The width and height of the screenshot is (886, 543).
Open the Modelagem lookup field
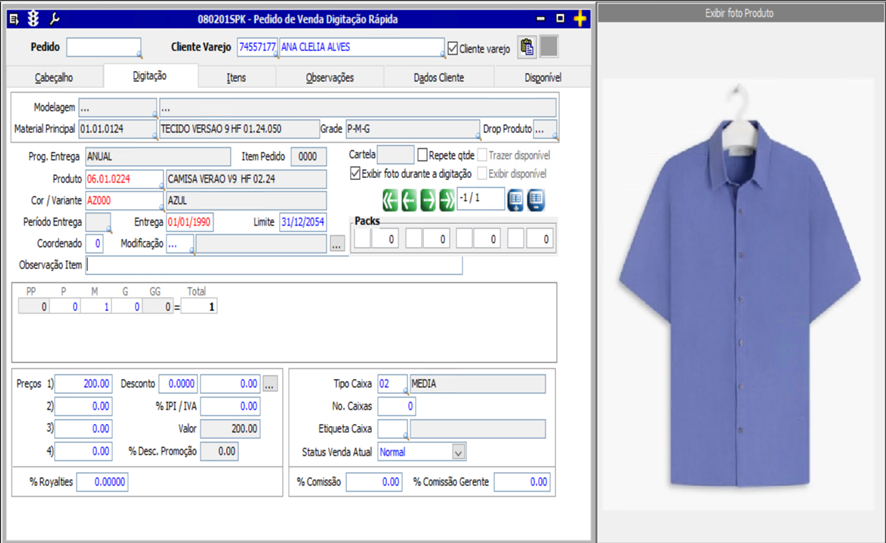[x=117, y=107]
